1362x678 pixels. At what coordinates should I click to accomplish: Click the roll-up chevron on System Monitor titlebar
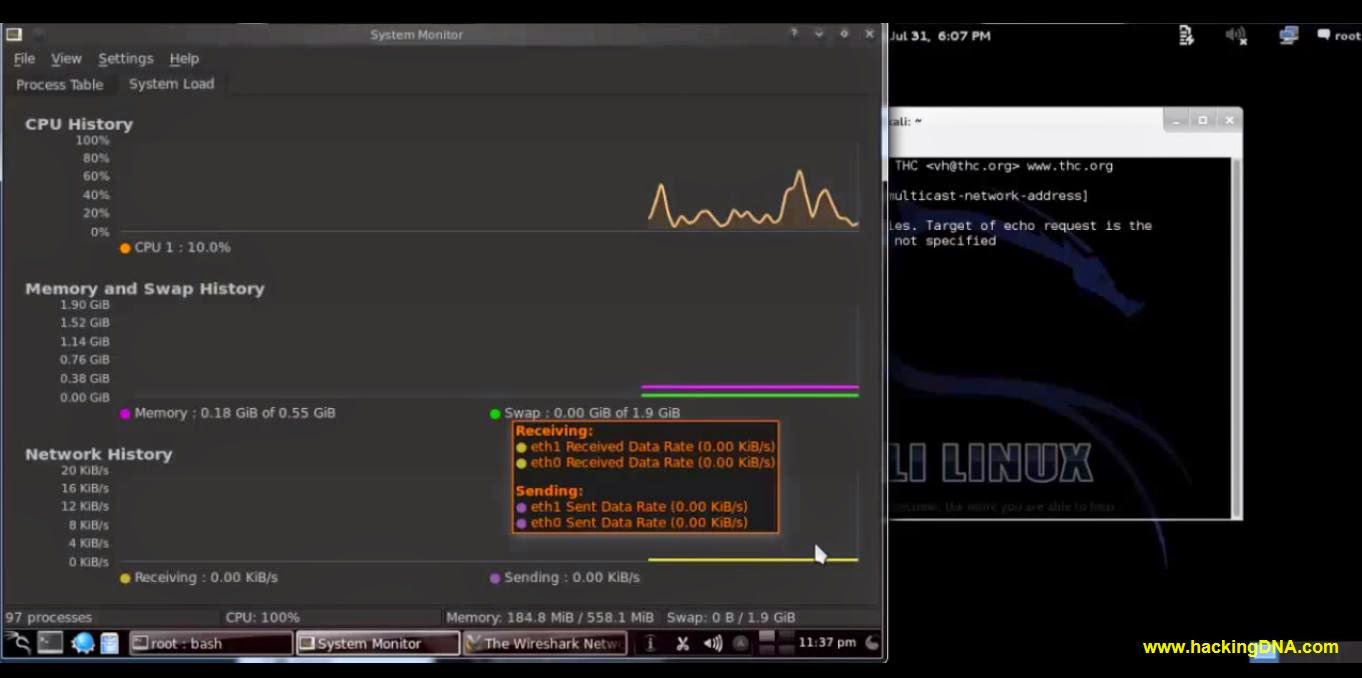[x=818, y=33]
